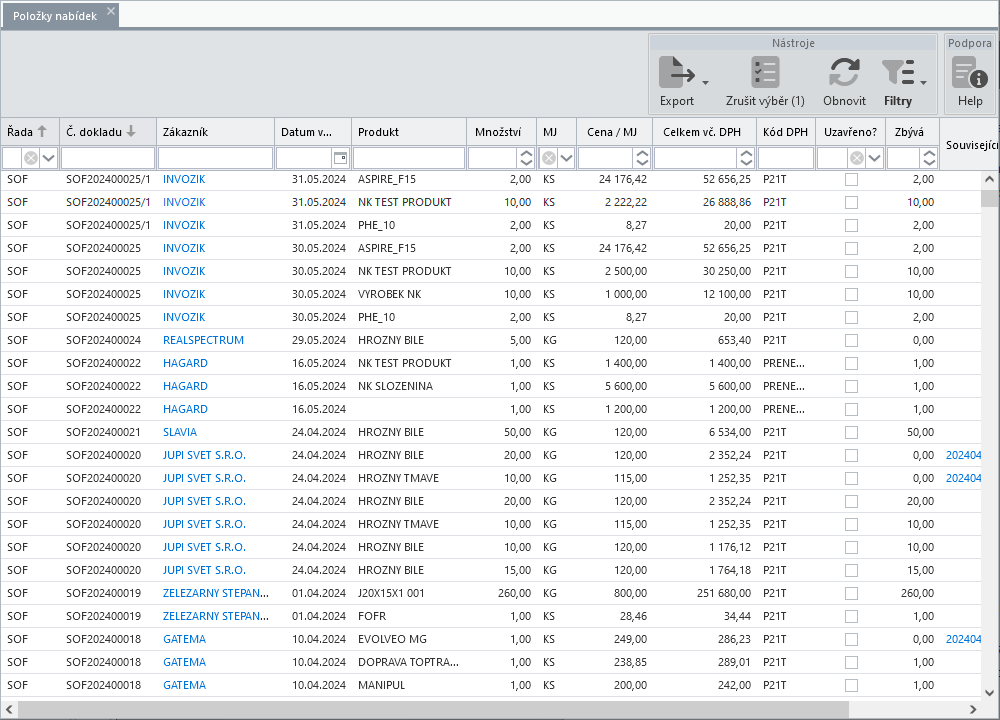
Task: Tick Uzavřeno? checkbox for SLAVIA row
Action: 851,432
